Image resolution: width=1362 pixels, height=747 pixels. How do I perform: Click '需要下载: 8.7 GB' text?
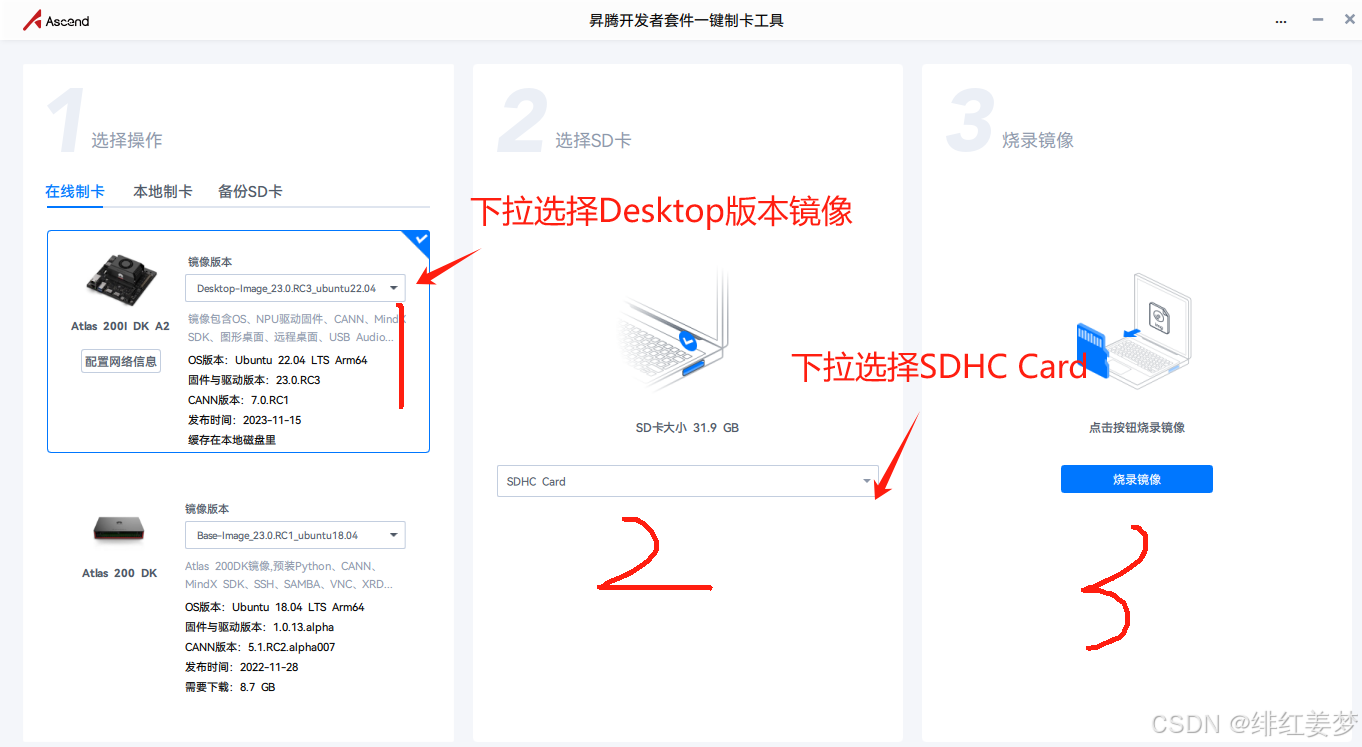coord(230,687)
